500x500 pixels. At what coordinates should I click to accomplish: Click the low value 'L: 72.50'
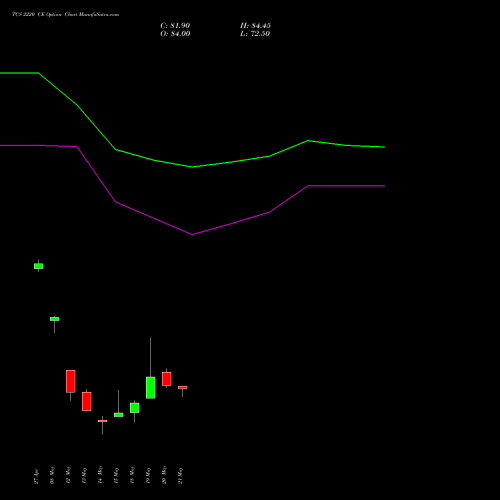(255, 34)
